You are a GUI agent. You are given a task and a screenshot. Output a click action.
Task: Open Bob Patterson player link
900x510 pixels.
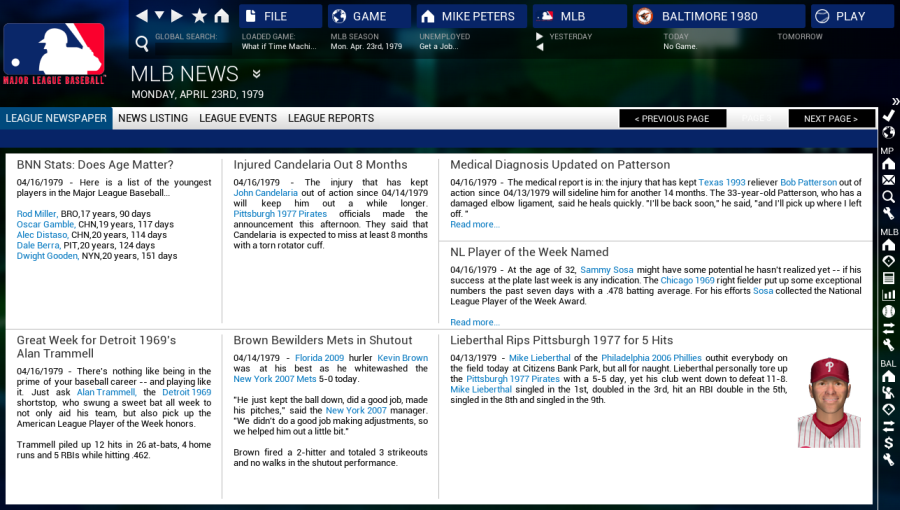(x=808, y=182)
